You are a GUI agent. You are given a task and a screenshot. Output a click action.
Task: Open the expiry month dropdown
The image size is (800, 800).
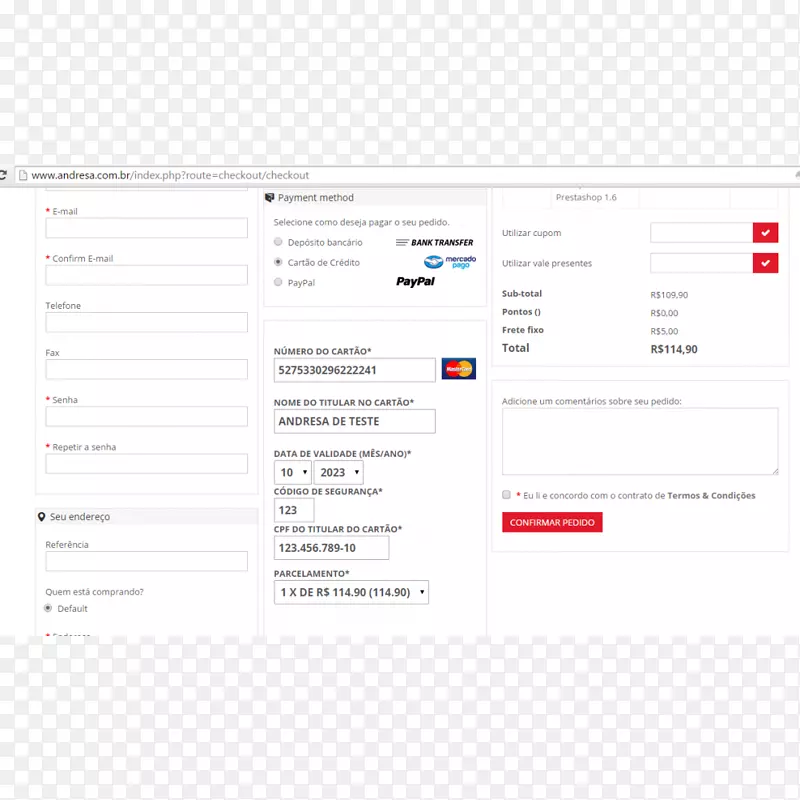point(292,472)
